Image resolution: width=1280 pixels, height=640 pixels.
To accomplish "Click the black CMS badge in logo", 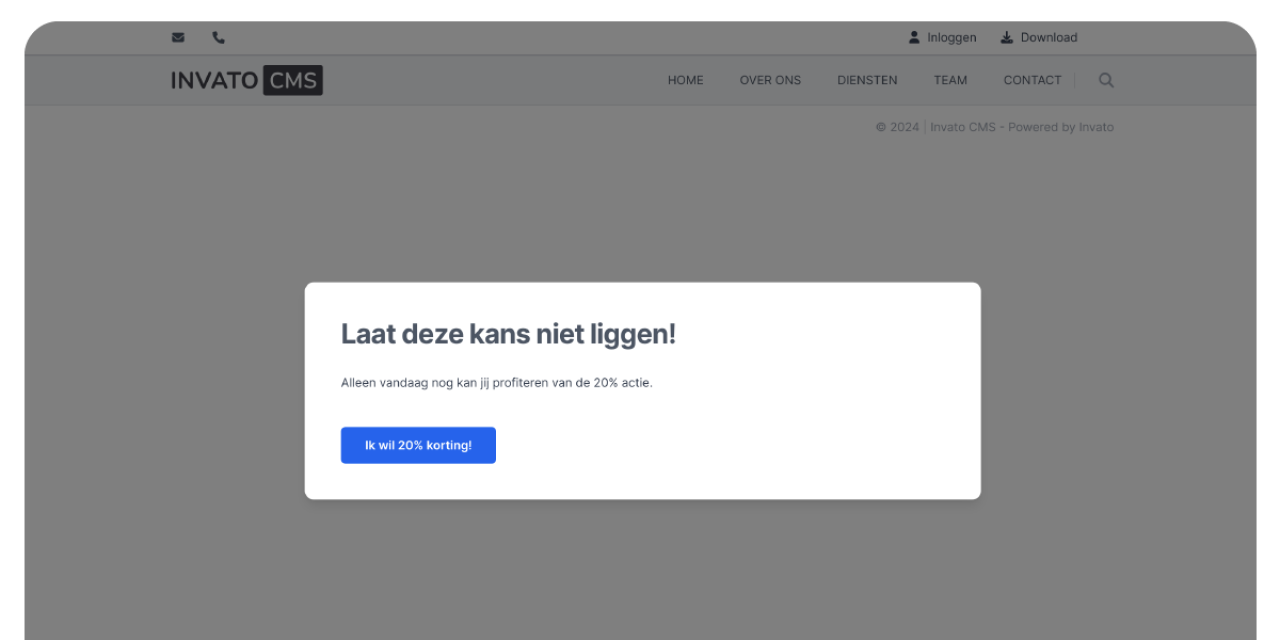I will tap(292, 80).
